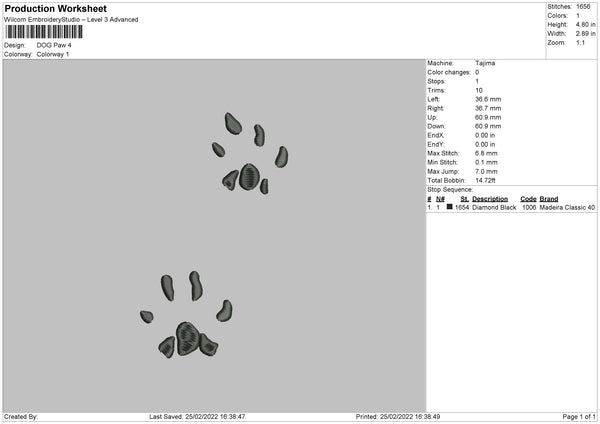Click the lower paw print's large central pad
Image resolution: width=600 pixels, height=424 pixels.
point(188,339)
